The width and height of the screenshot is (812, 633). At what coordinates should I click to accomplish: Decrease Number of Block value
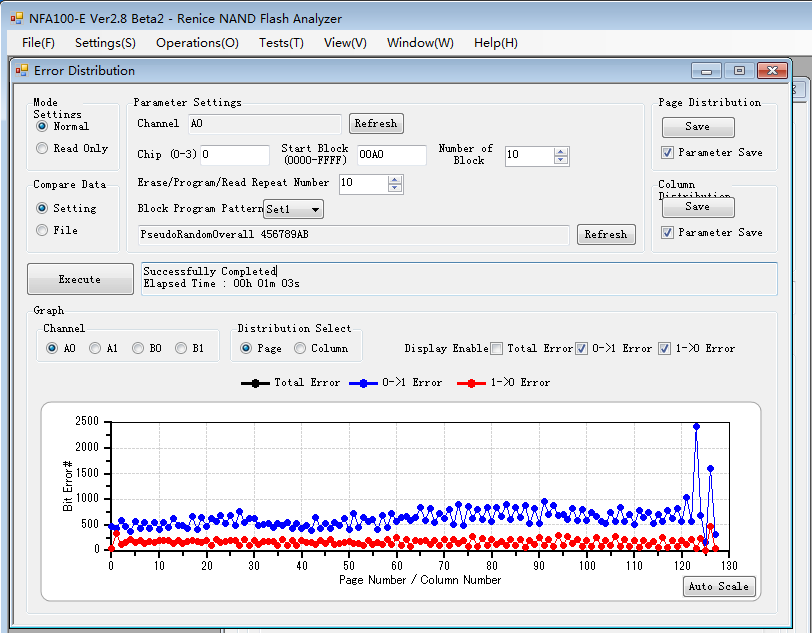click(x=561, y=161)
